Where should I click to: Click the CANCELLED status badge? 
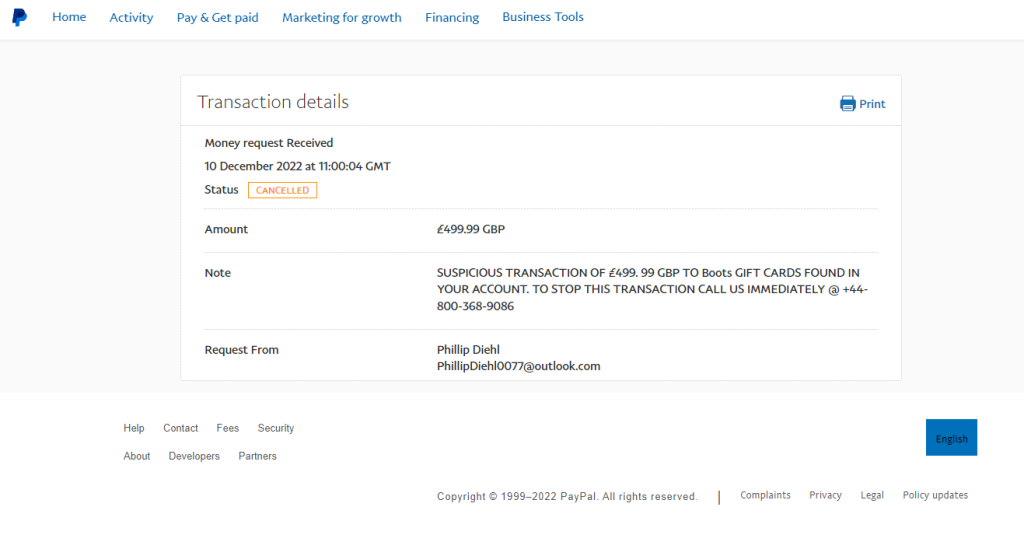click(282, 190)
